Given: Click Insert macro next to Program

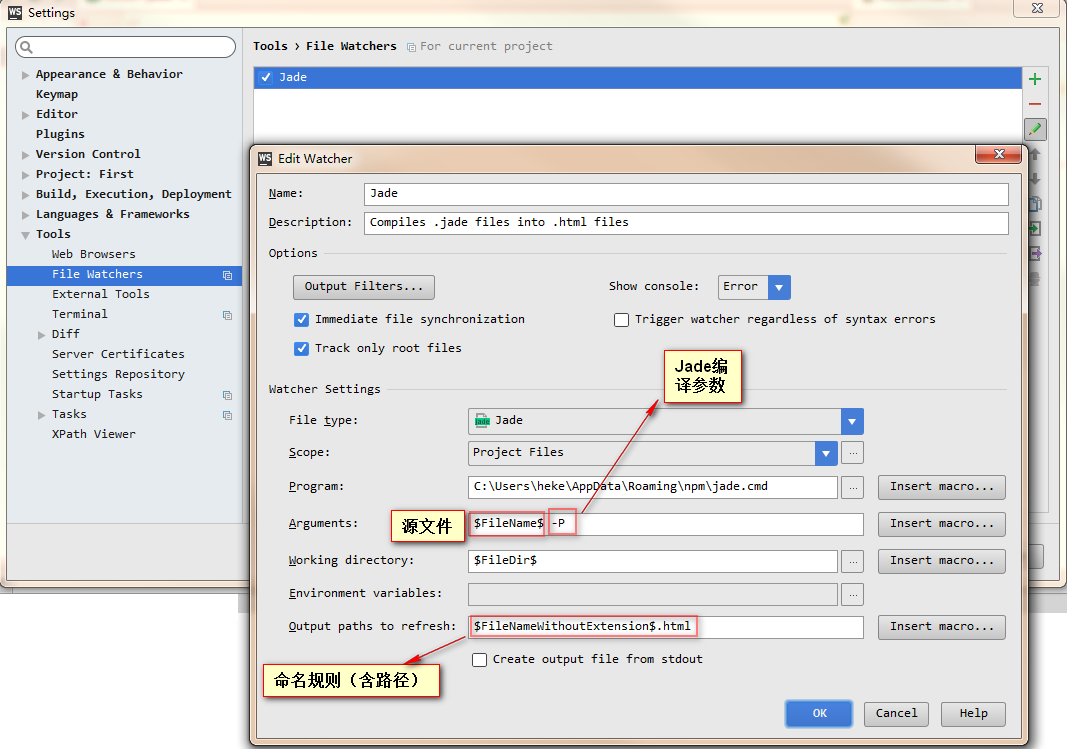Looking at the screenshot, I should (941, 487).
